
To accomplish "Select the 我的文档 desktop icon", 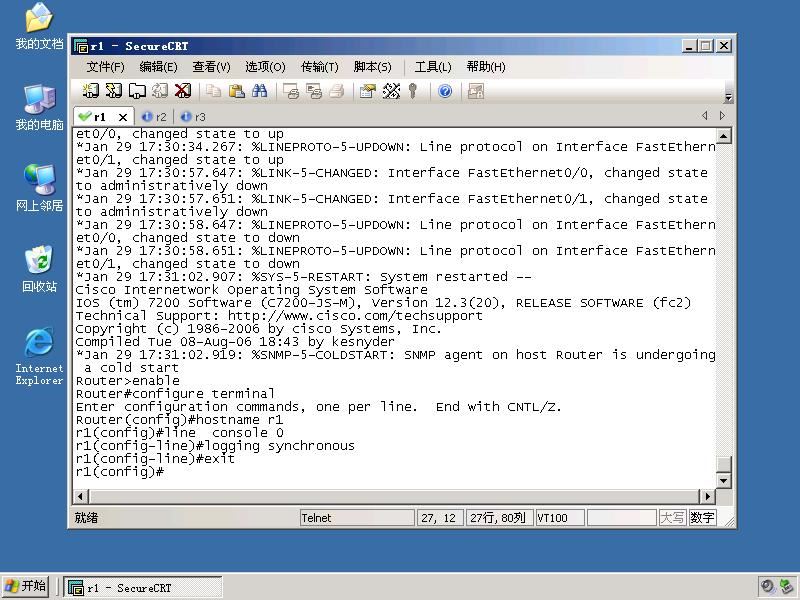I will [x=39, y=26].
